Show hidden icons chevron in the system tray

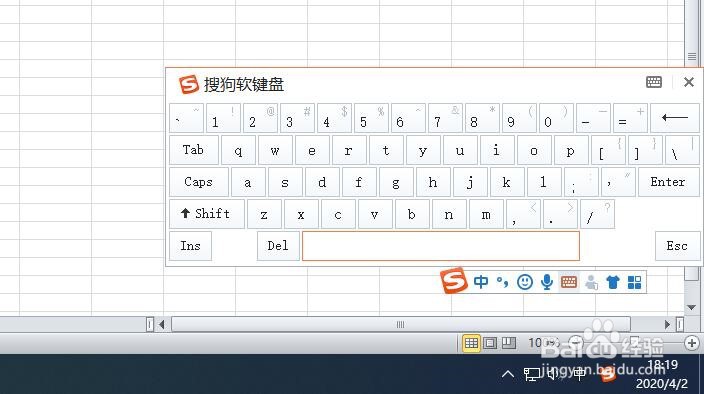tap(508, 374)
